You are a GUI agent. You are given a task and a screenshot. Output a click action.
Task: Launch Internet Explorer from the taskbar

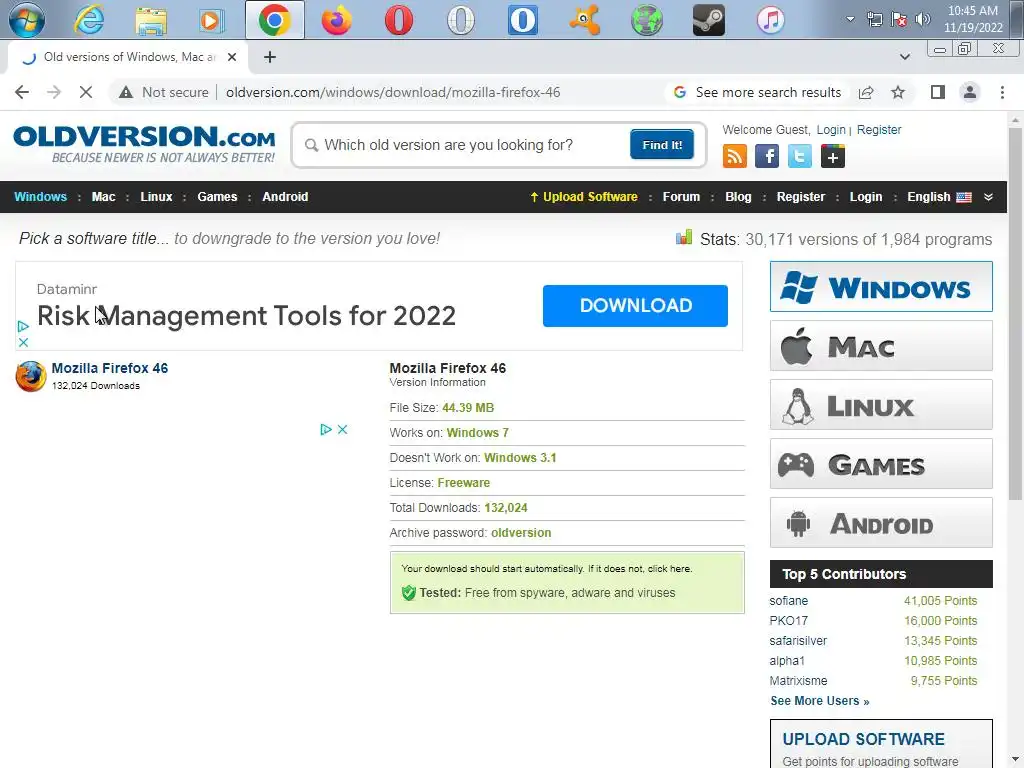point(89,20)
